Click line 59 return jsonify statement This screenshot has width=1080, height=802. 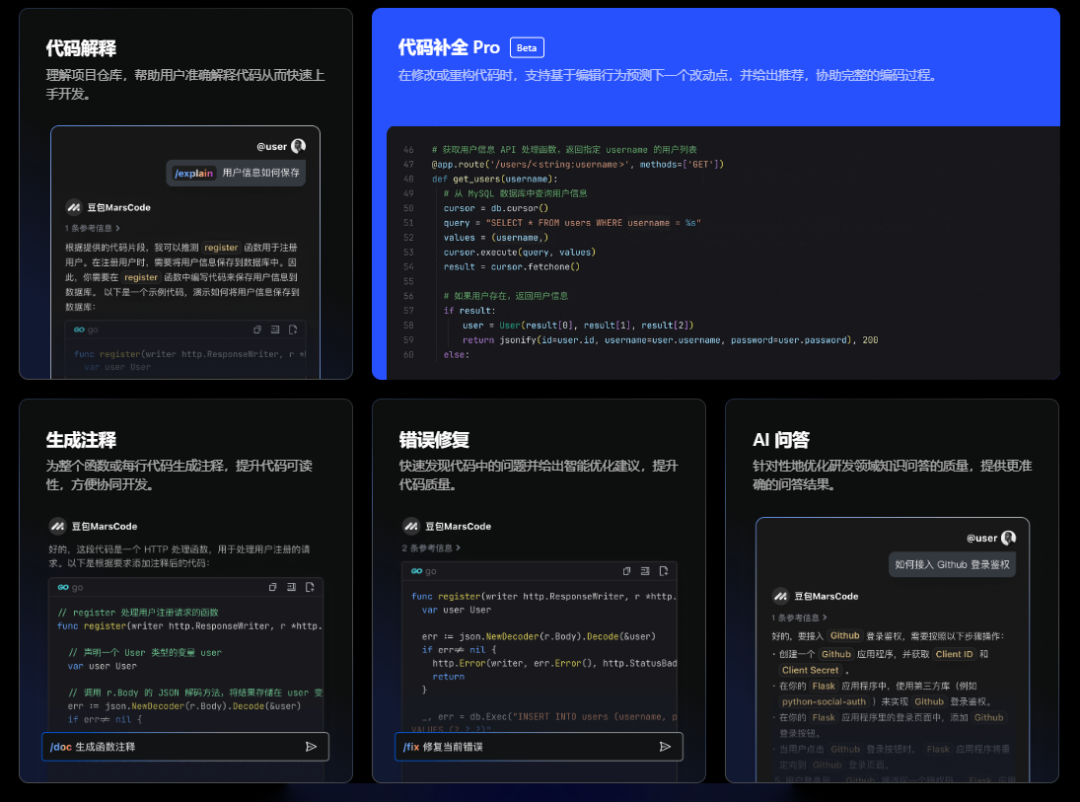click(x=669, y=340)
